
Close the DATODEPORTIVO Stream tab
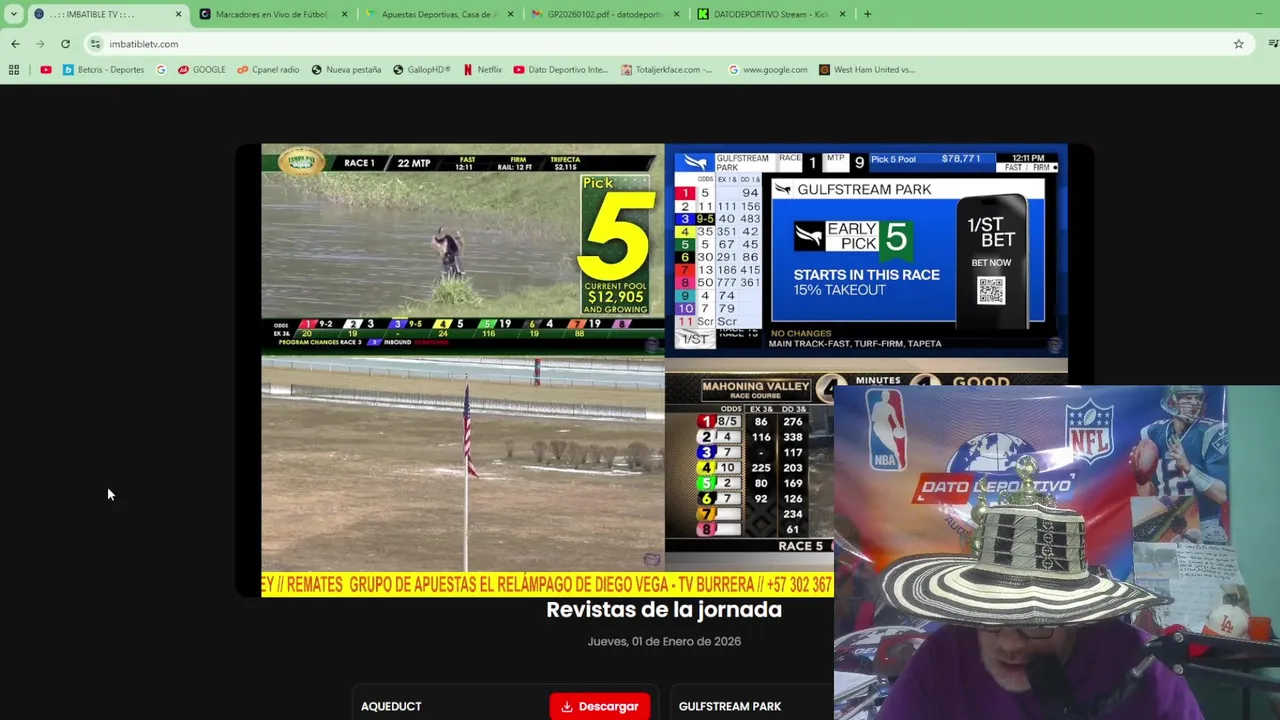pyautogui.click(x=842, y=14)
